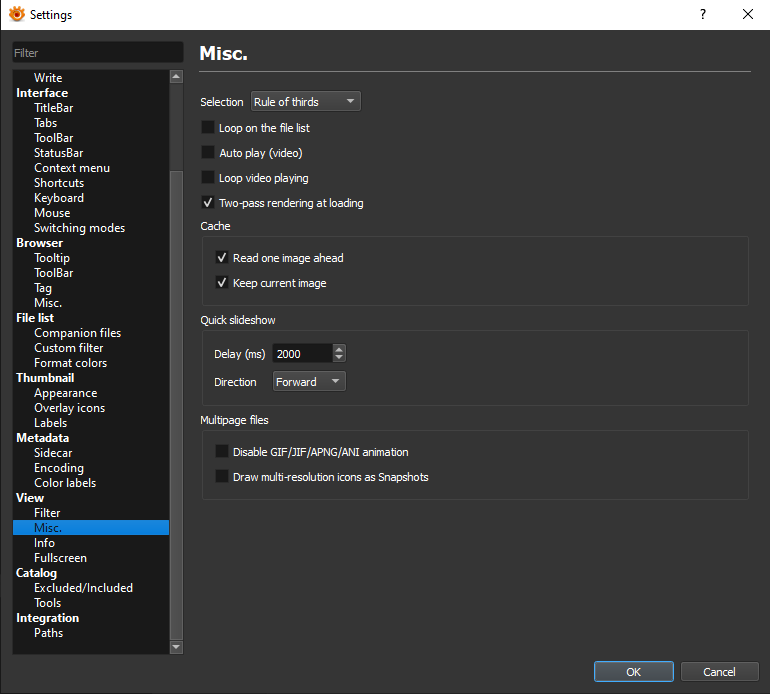This screenshot has width=770, height=694.
Task: Click the help question mark button
Action: [703, 15]
